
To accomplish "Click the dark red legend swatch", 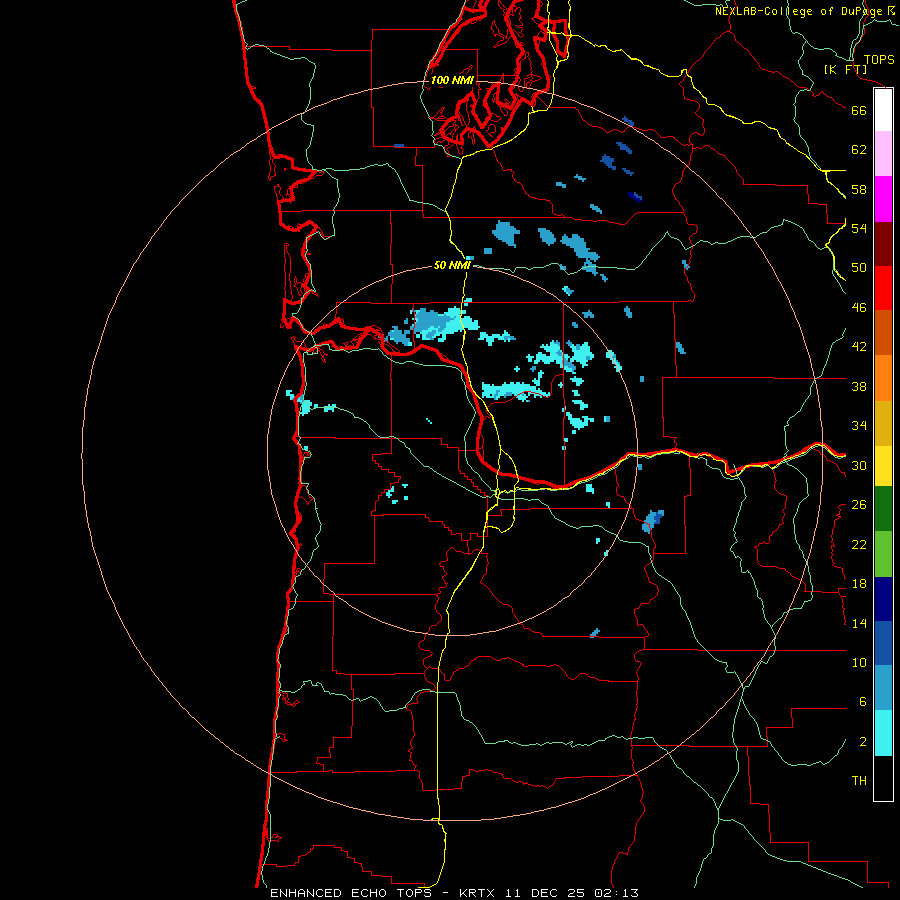I will [x=883, y=244].
